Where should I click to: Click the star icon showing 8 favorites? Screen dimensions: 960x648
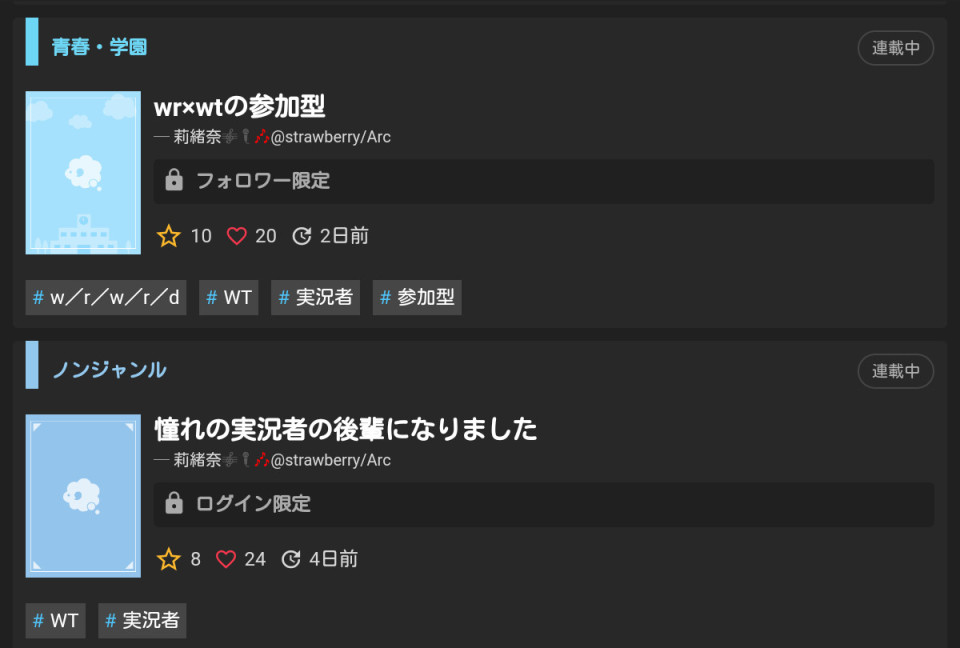click(x=168, y=559)
